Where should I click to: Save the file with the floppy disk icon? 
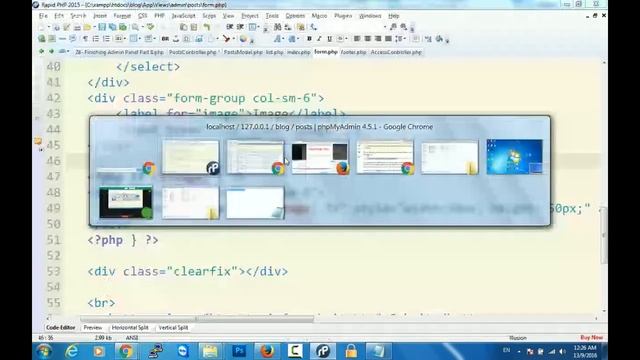tap(102, 27)
